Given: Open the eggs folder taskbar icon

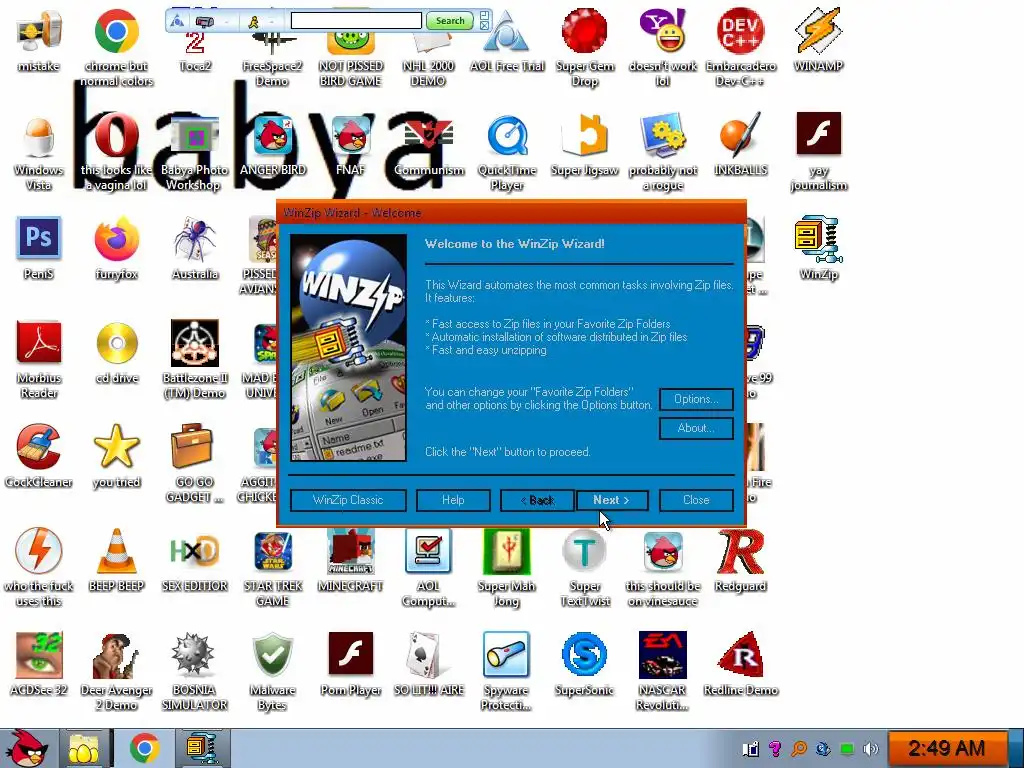Looking at the screenshot, I should click(x=84, y=748).
